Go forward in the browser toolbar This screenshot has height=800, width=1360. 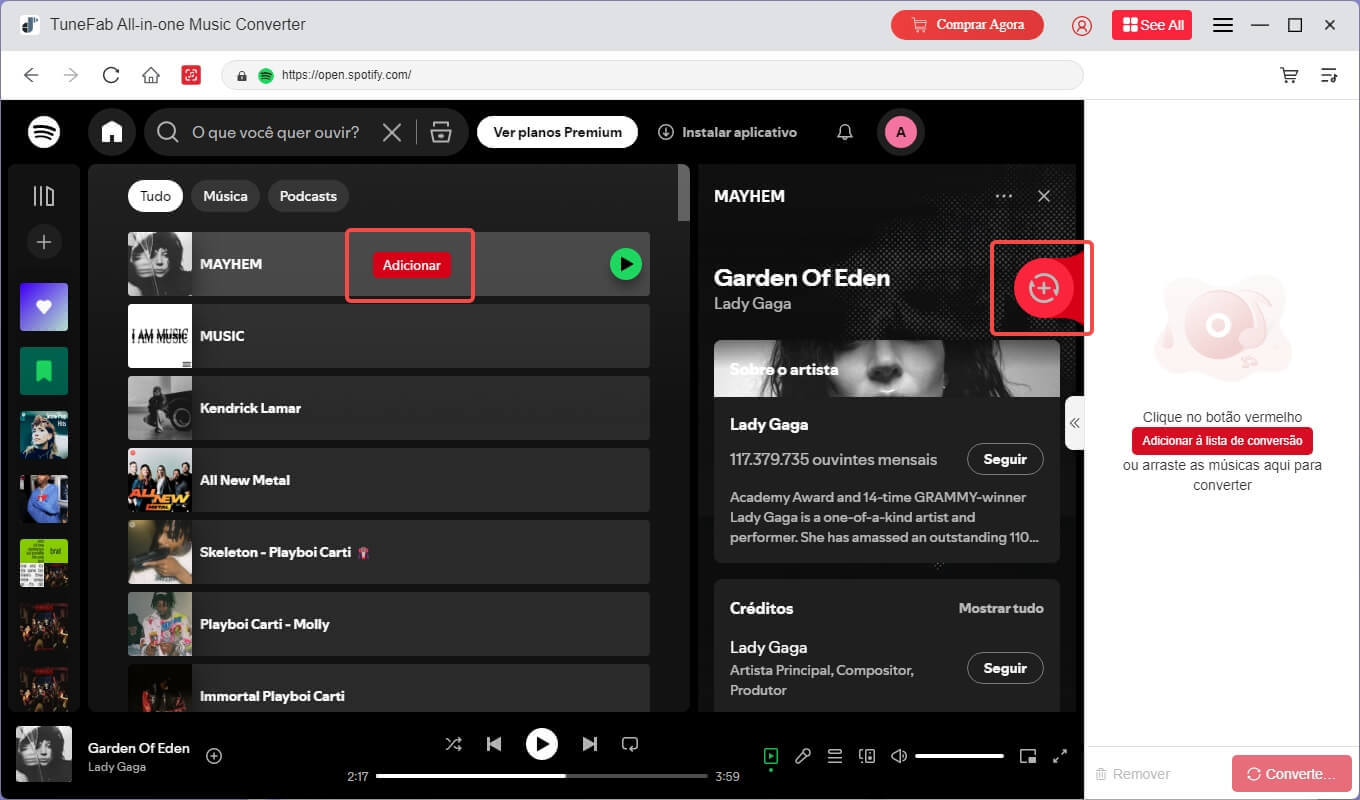(71, 75)
